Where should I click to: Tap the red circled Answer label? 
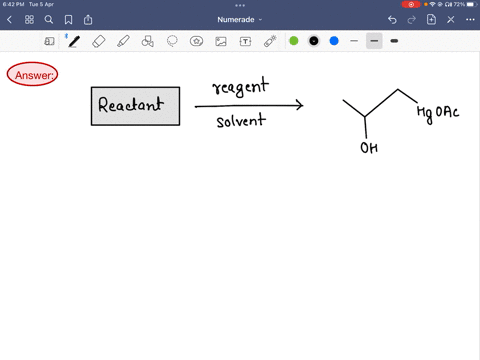pos(32,74)
